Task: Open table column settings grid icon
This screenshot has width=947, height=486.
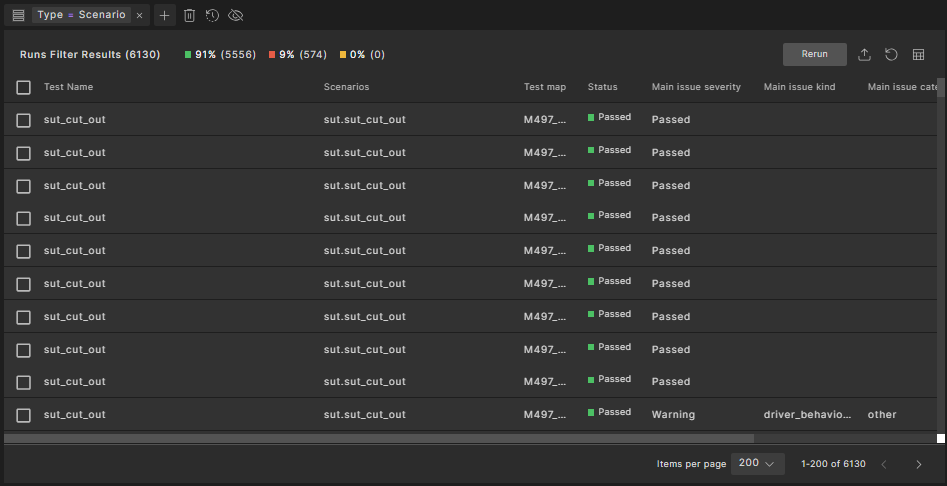Action: pos(918,54)
